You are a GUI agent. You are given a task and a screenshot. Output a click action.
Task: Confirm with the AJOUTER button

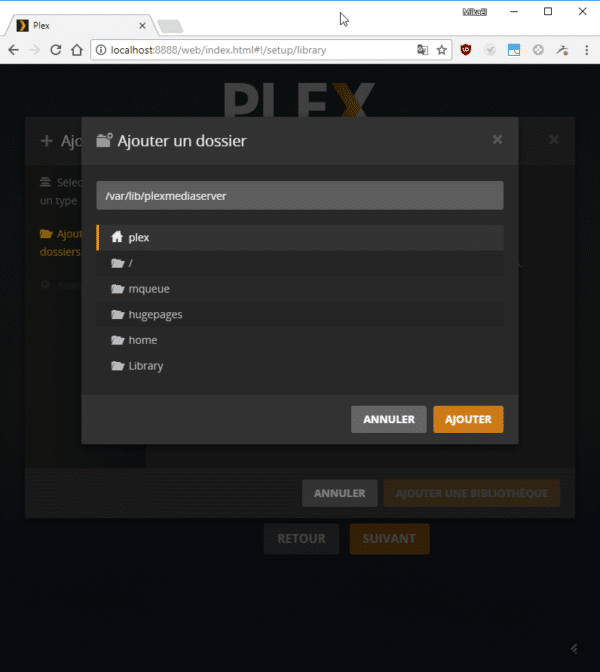(468, 419)
